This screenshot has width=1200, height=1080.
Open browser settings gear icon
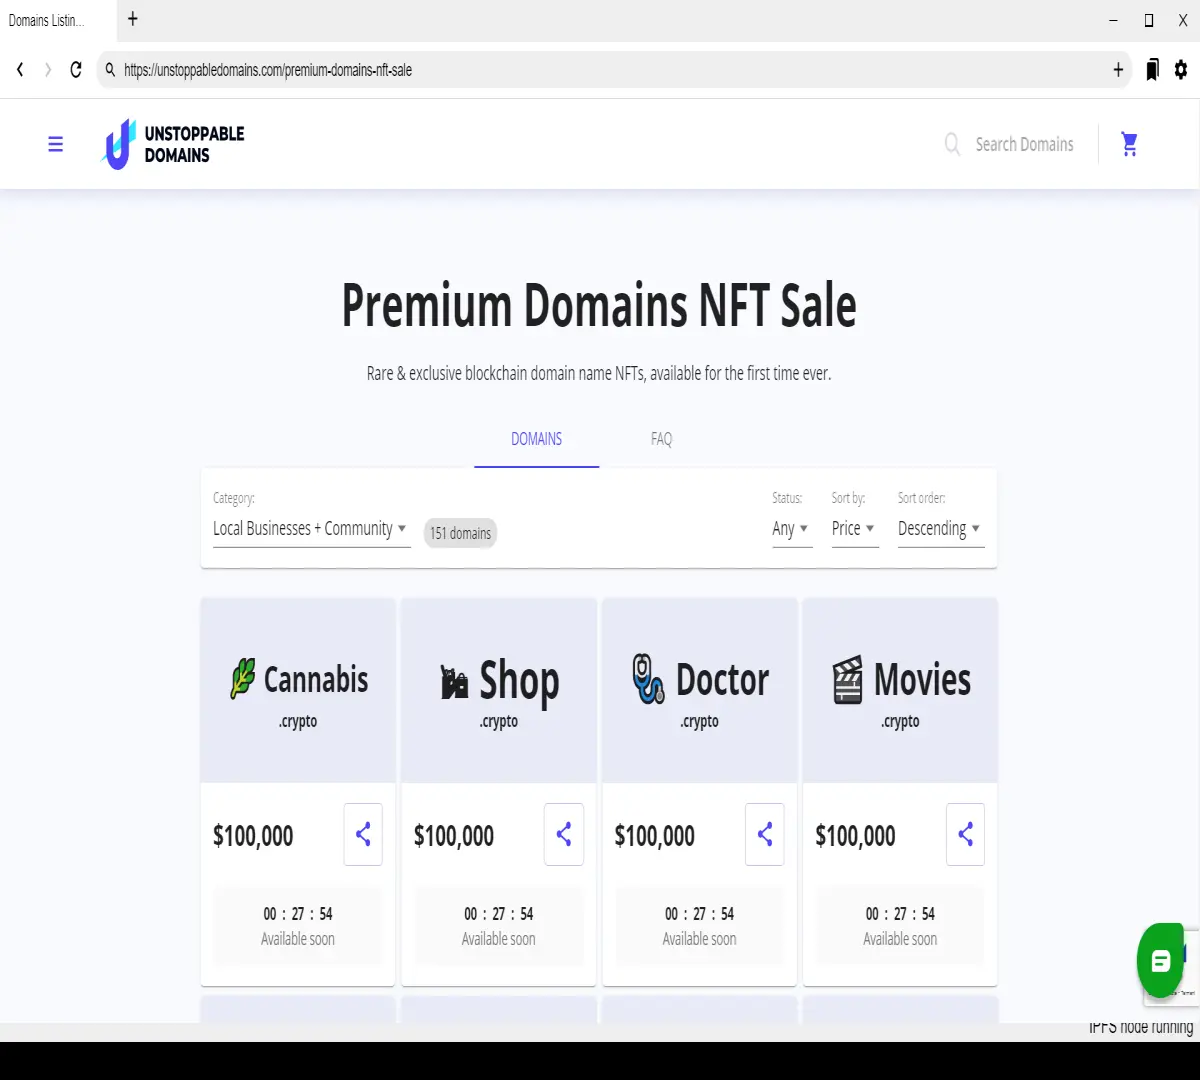(1181, 70)
